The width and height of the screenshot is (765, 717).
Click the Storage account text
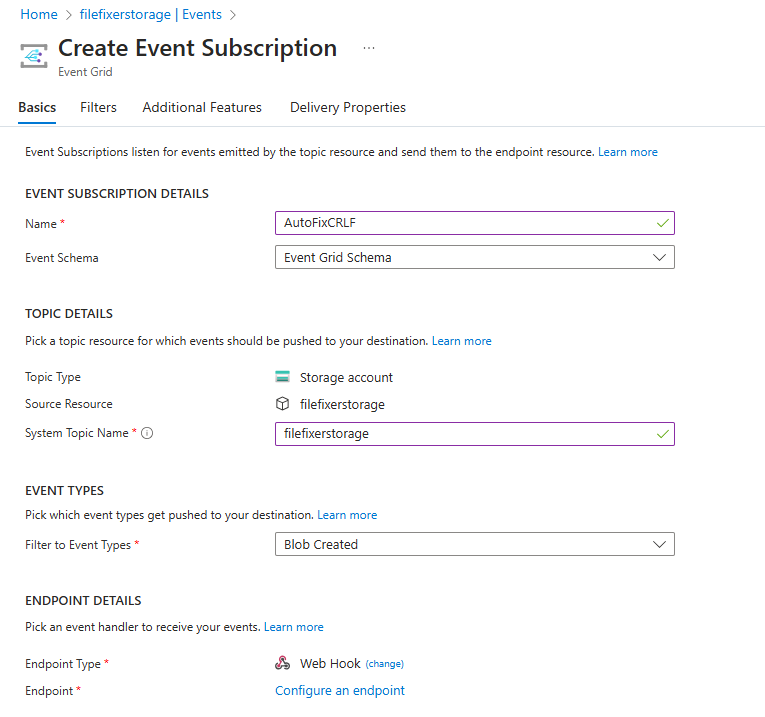[346, 378]
